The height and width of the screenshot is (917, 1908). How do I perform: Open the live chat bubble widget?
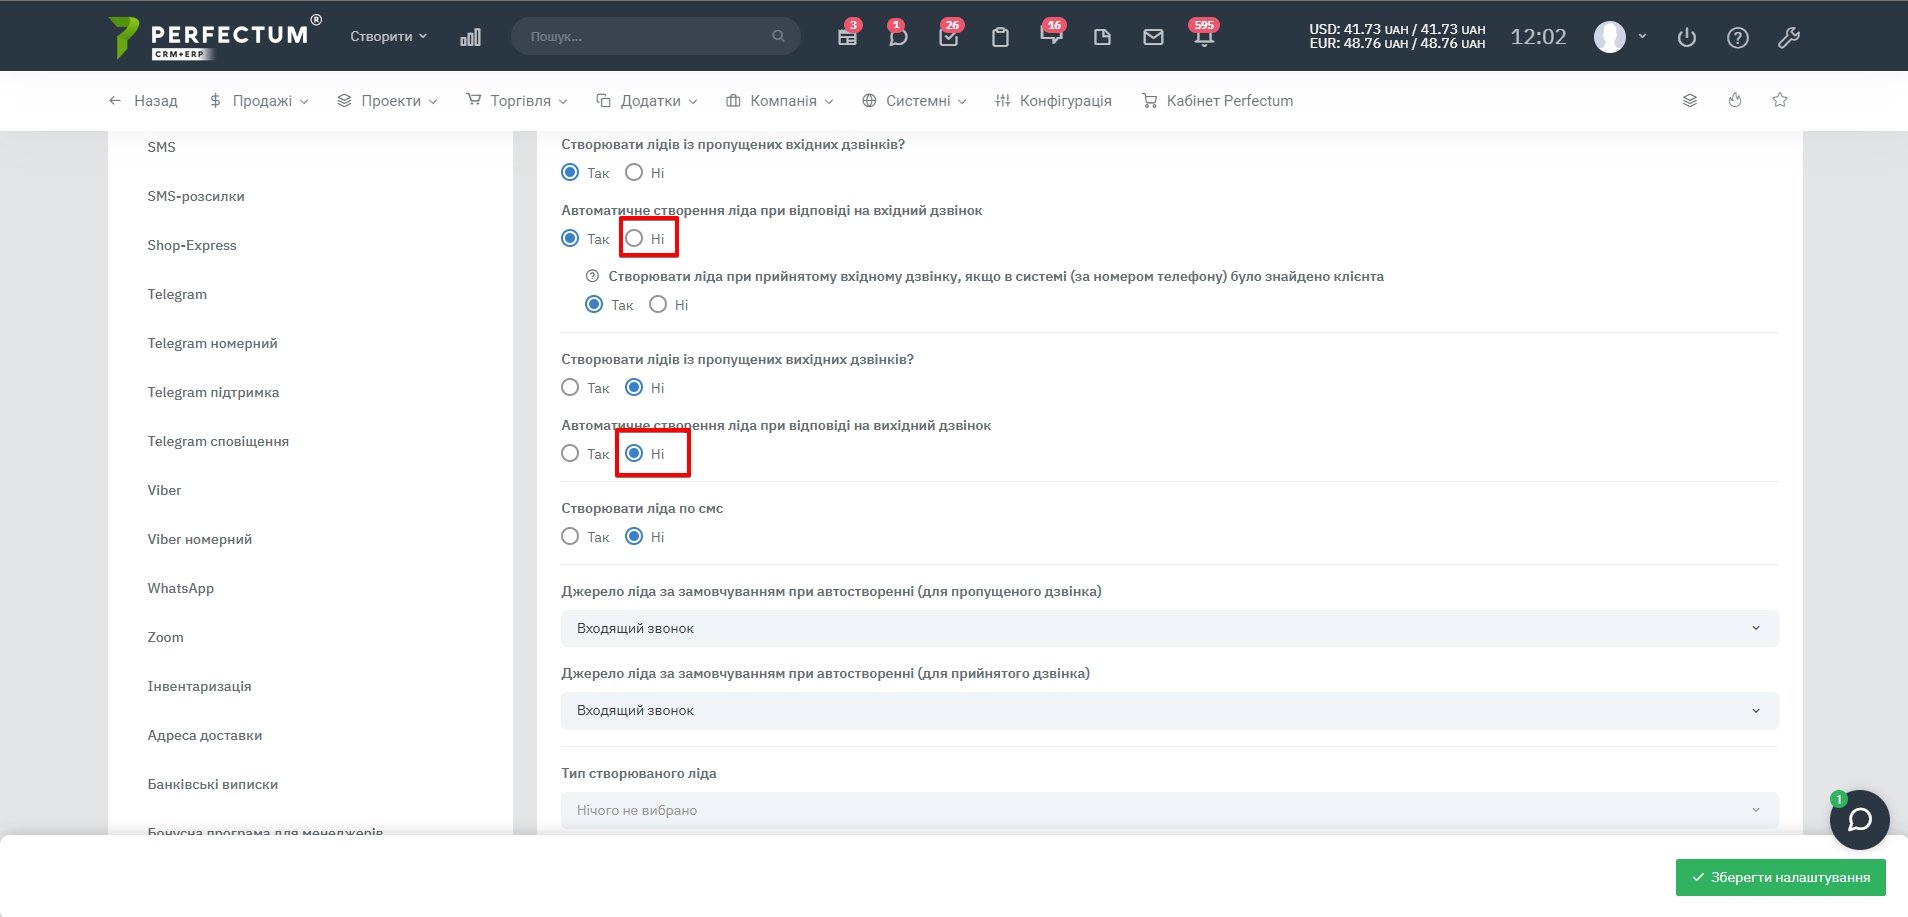click(1859, 820)
